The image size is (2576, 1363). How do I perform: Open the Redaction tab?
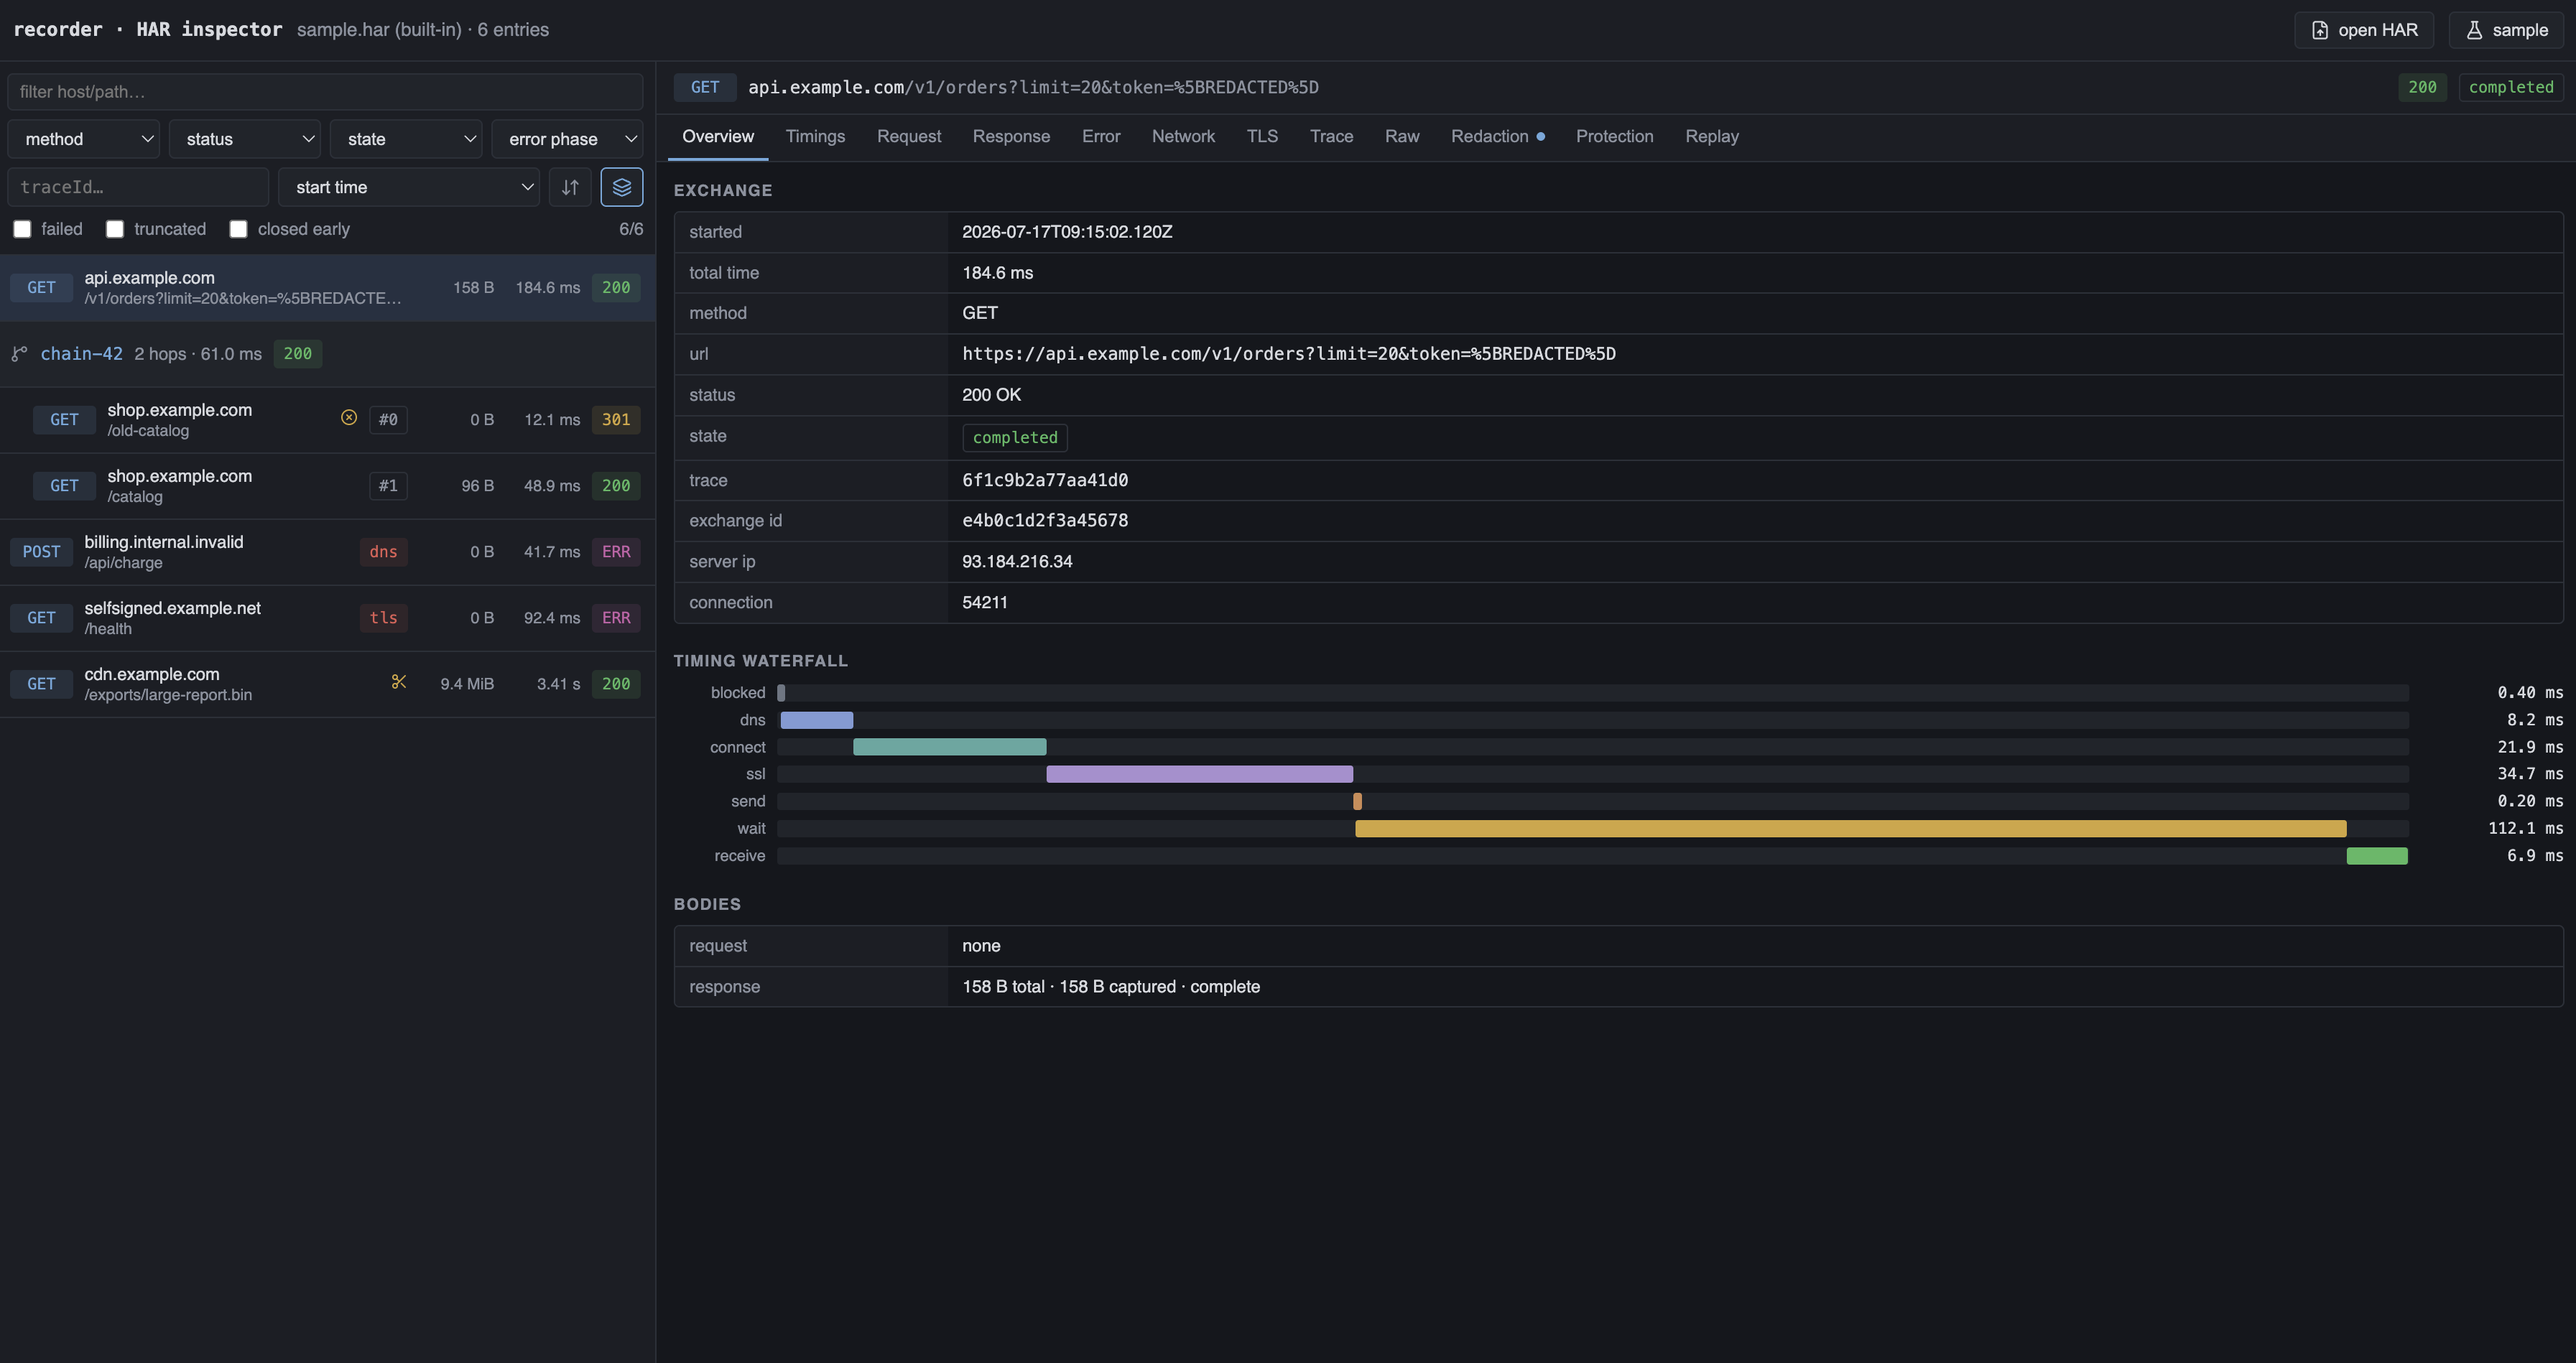click(x=1497, y=137)
